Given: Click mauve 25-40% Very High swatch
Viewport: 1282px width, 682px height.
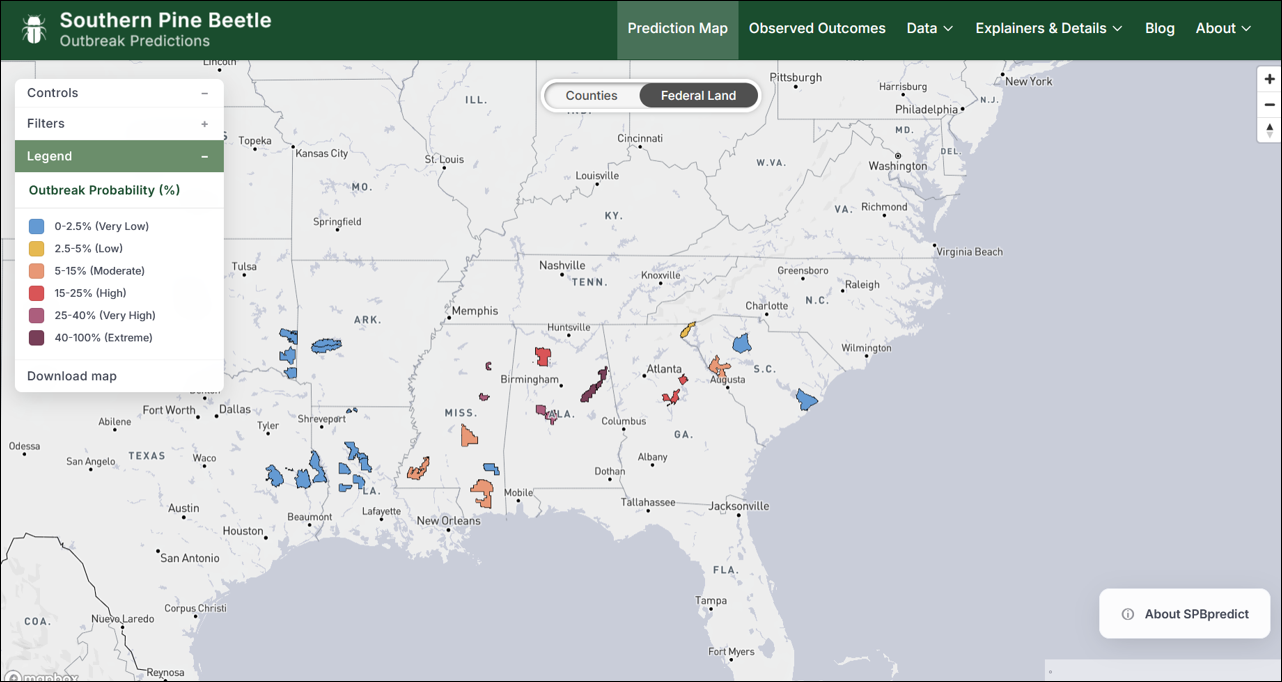Looking at the screenshot, I should click(x=37, y=316).
